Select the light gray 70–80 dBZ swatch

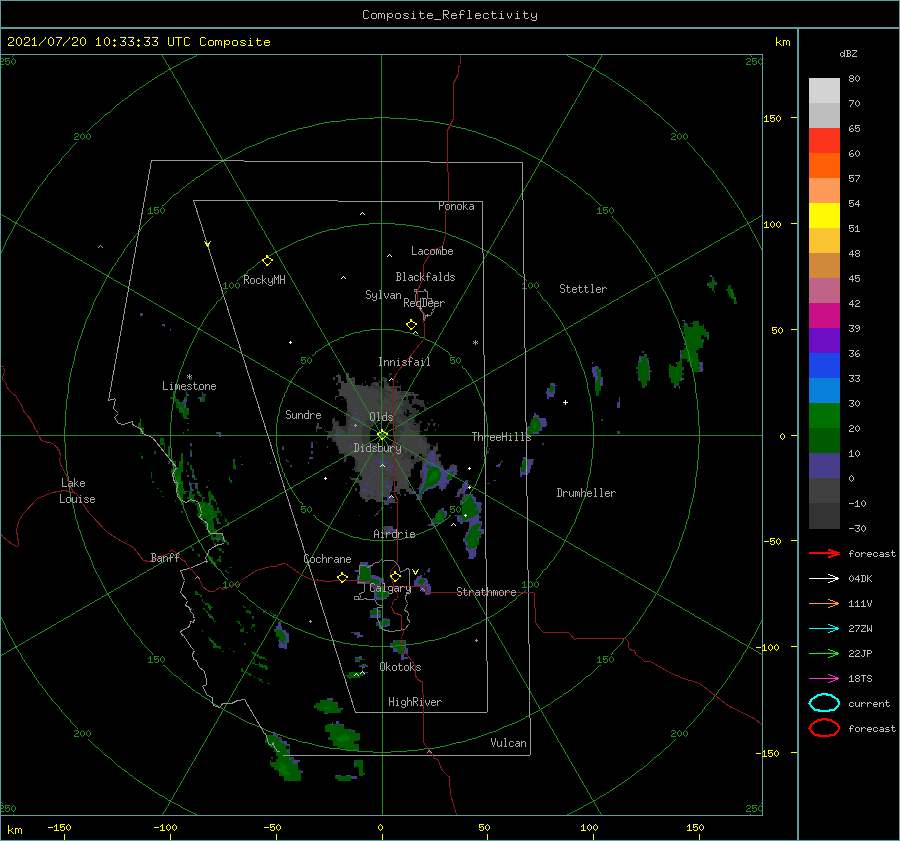pyautogui.click(x=824, y=90)
